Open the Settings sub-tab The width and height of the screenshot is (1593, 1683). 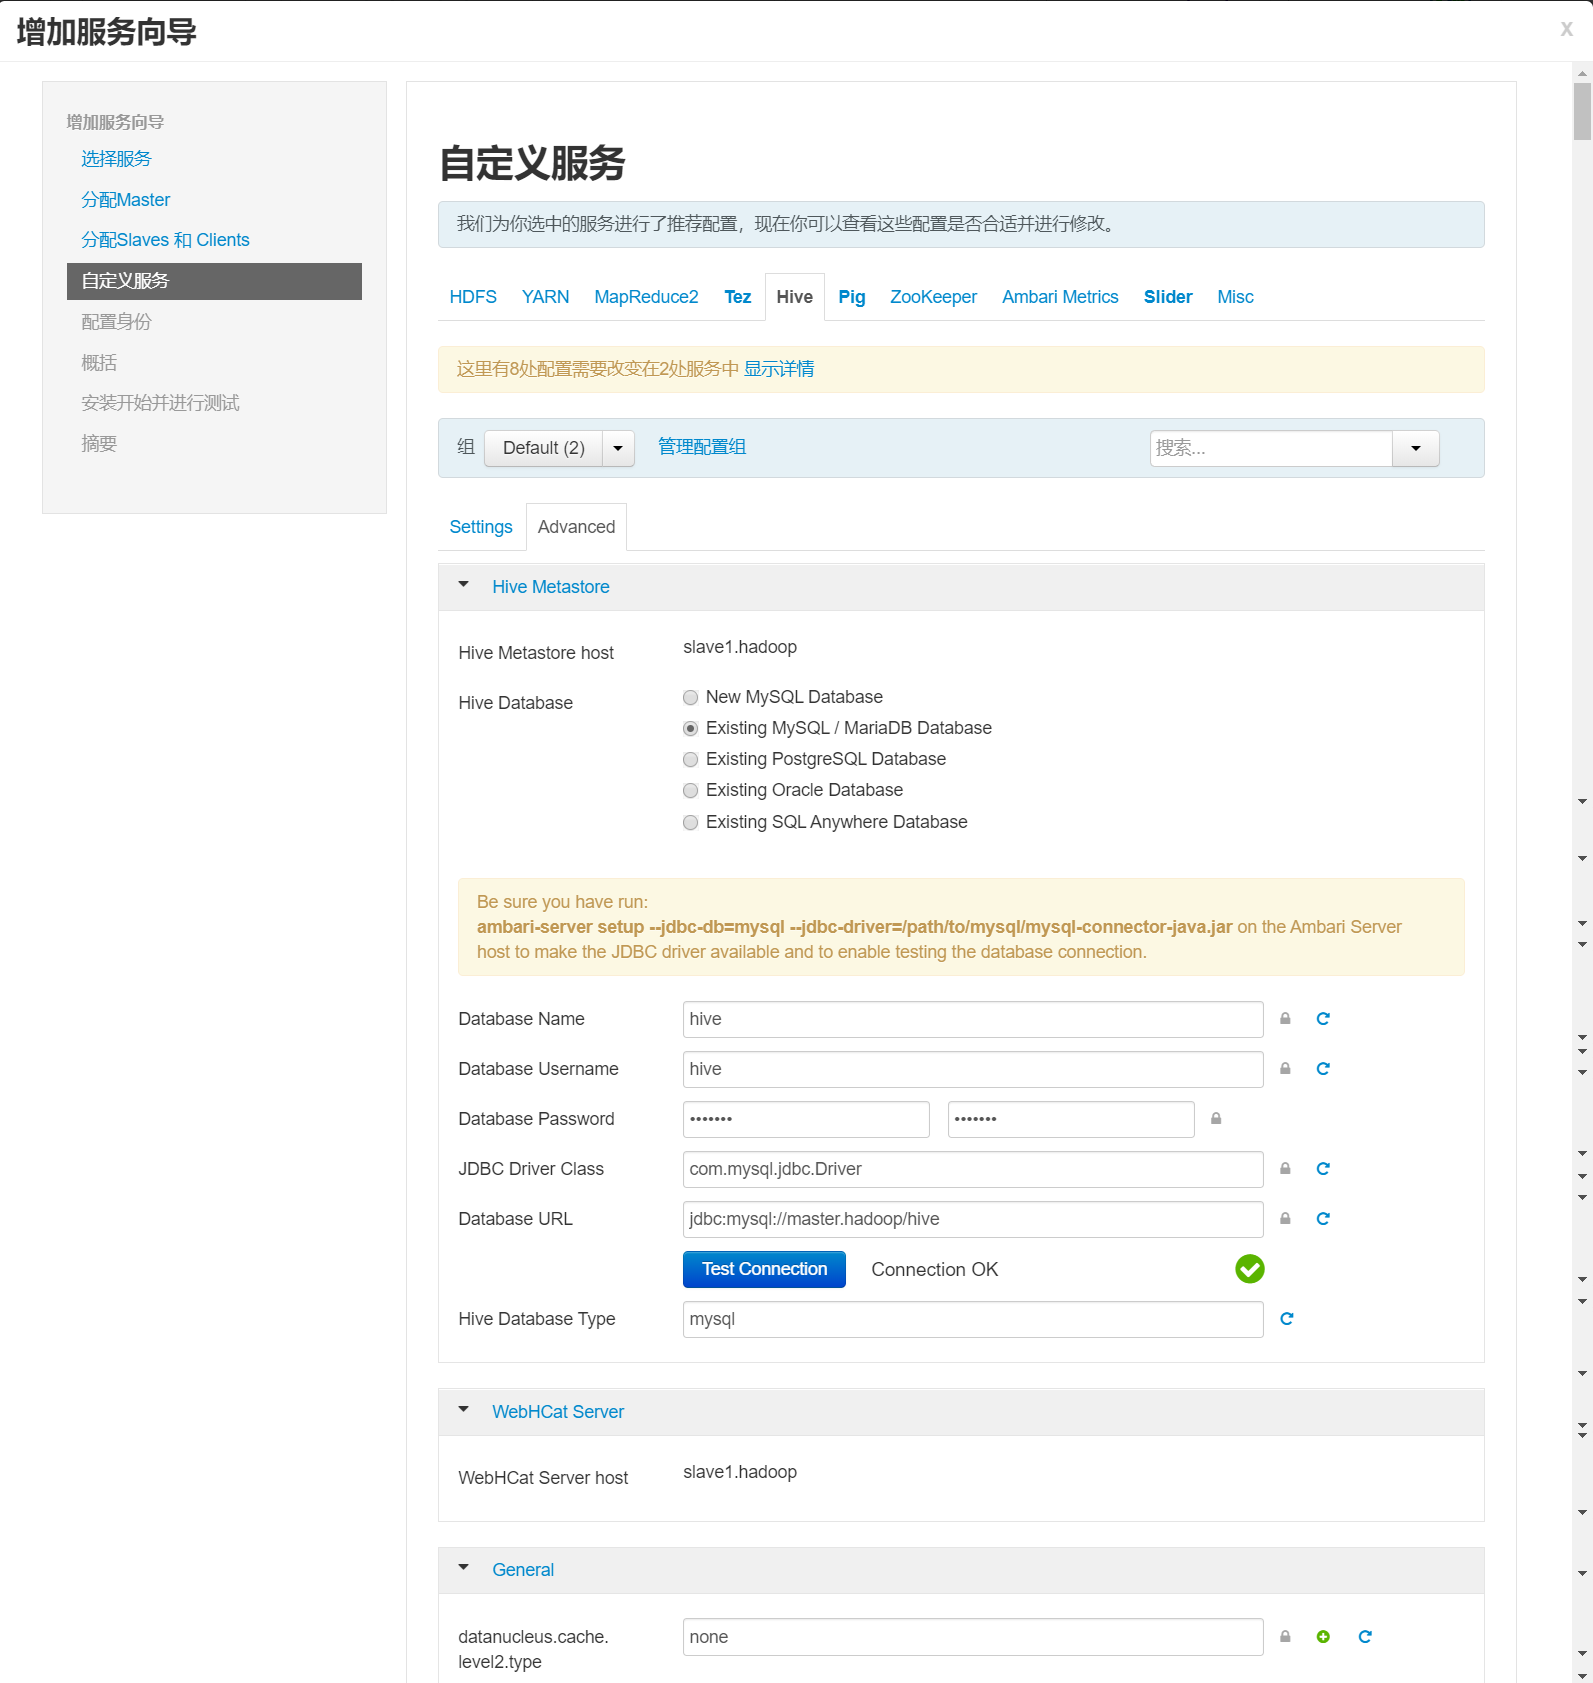point(481,527)
